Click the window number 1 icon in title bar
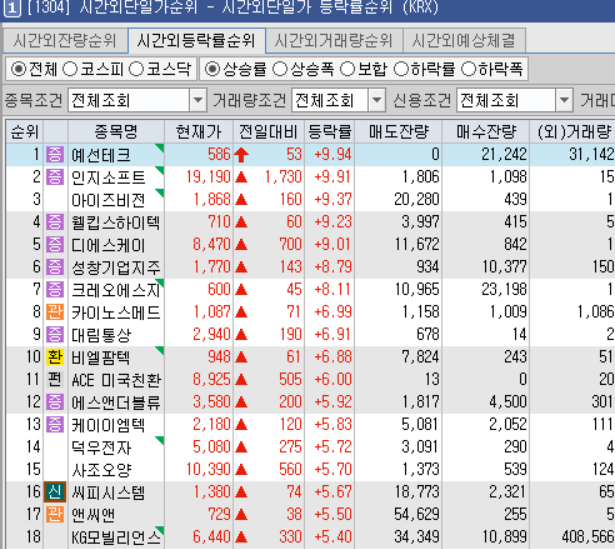615x549 pixels. pyautogui.click(x=12, y=8)
